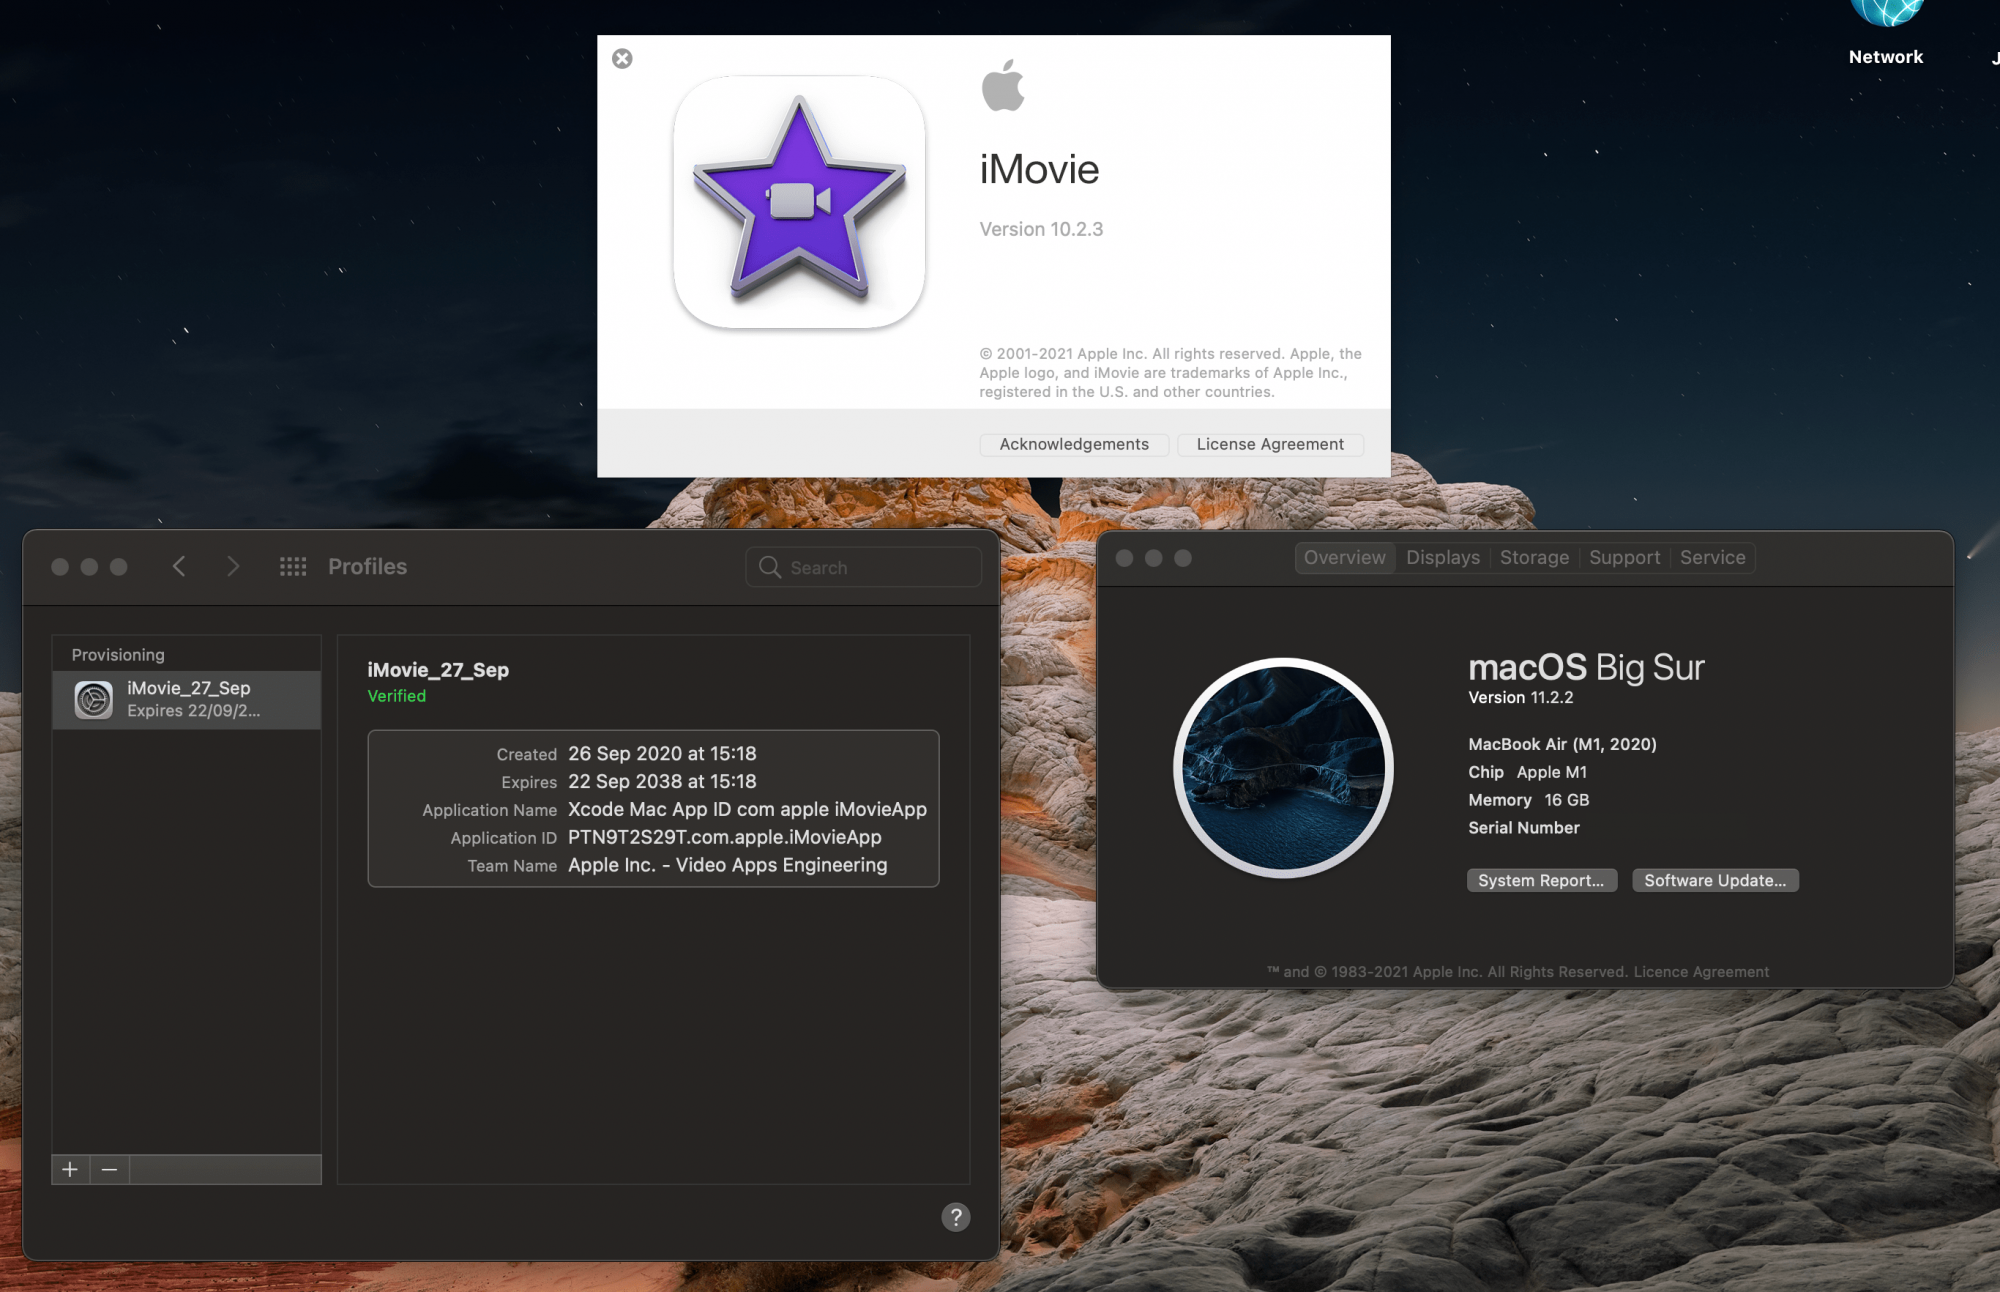Open Profiles help question mark
Viewport: 2000px width, 1292px height.
tap(956, 1217)
